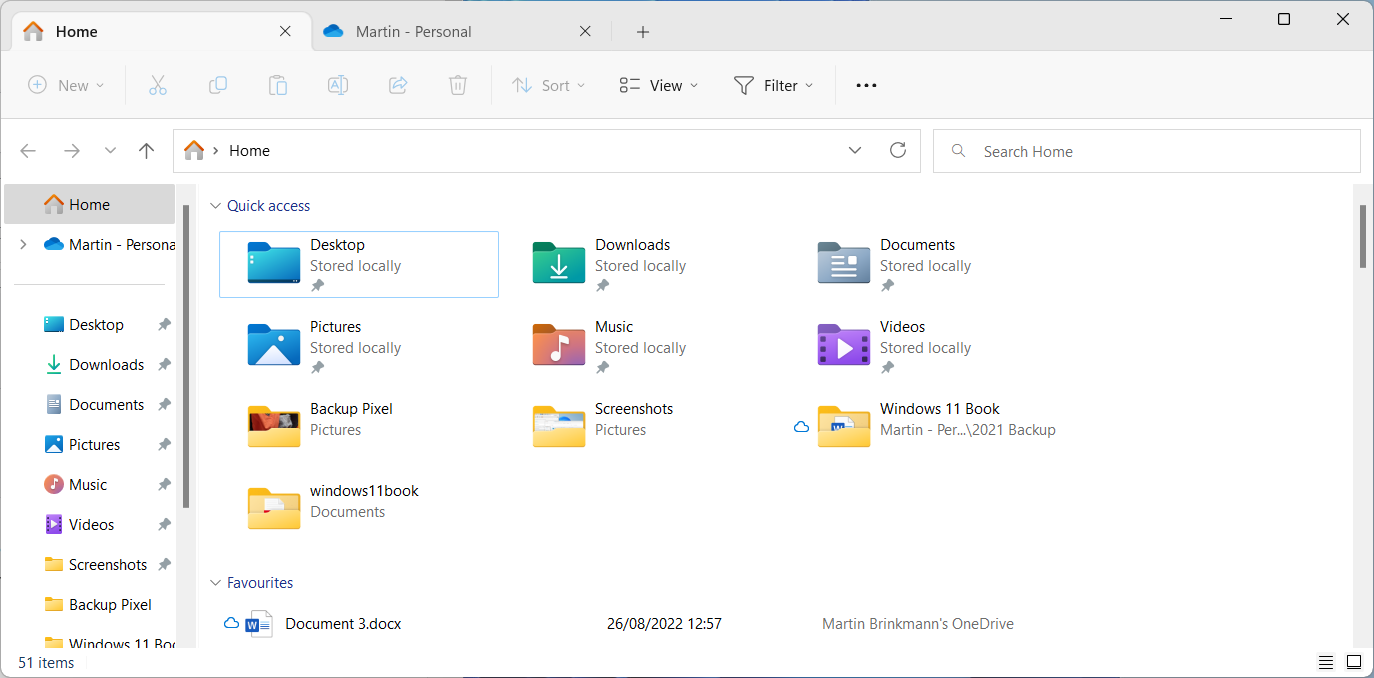Image resolution: width=1374 pixels, height=678 pixels.
Task: Switch to large thumbnails view in status bar
Action: 1354,662
